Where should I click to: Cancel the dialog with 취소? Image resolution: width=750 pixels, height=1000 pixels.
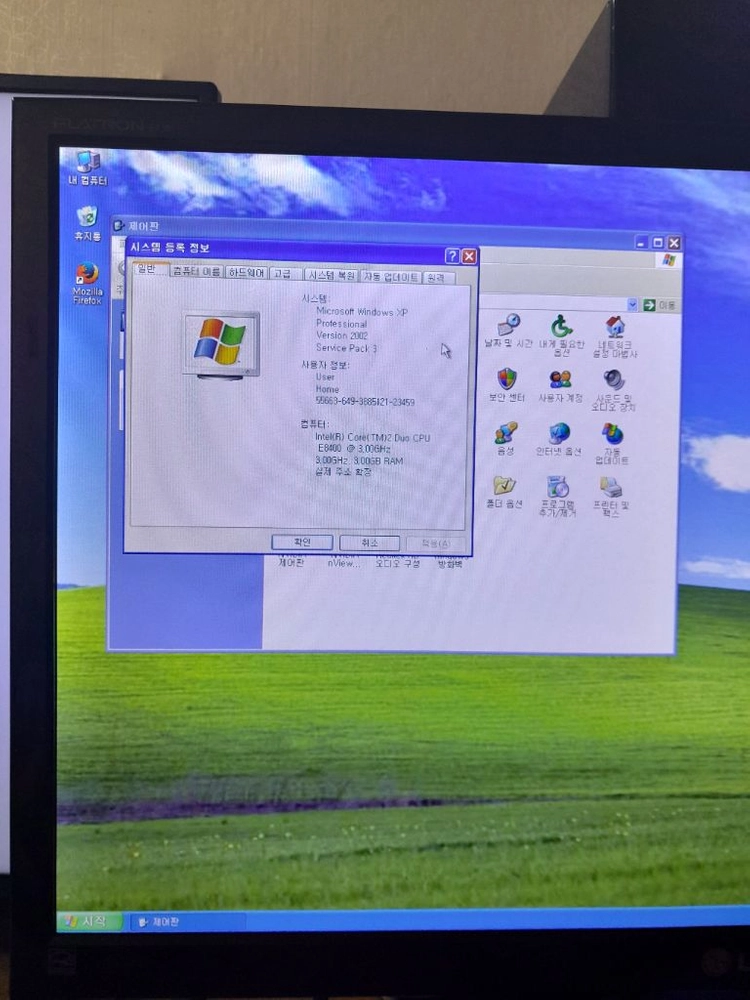pos(370,543)
